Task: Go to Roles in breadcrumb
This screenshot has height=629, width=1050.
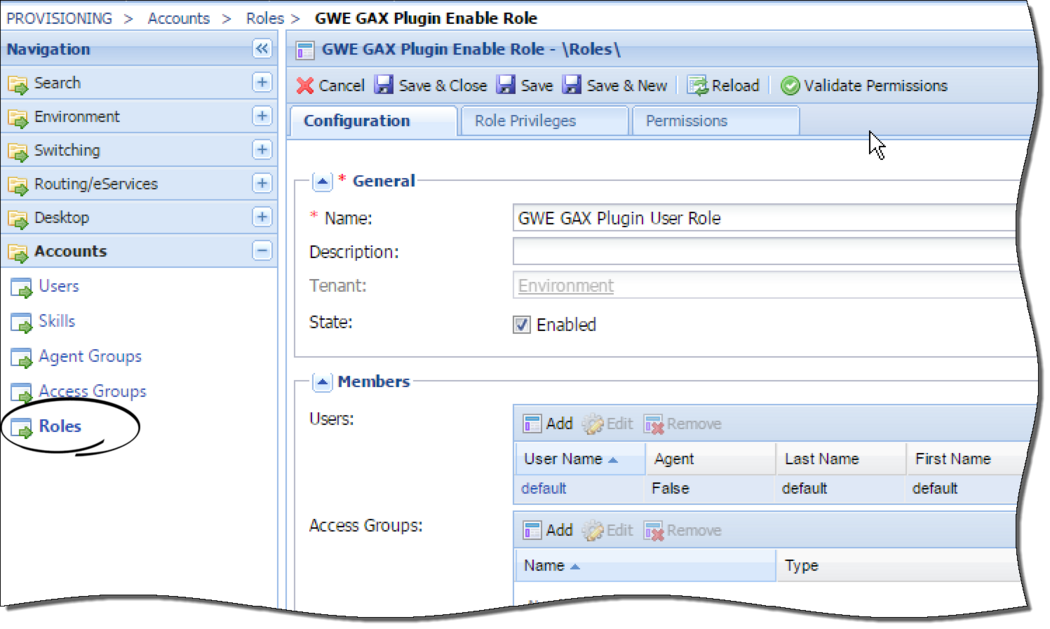Action: tap(265, 18)
